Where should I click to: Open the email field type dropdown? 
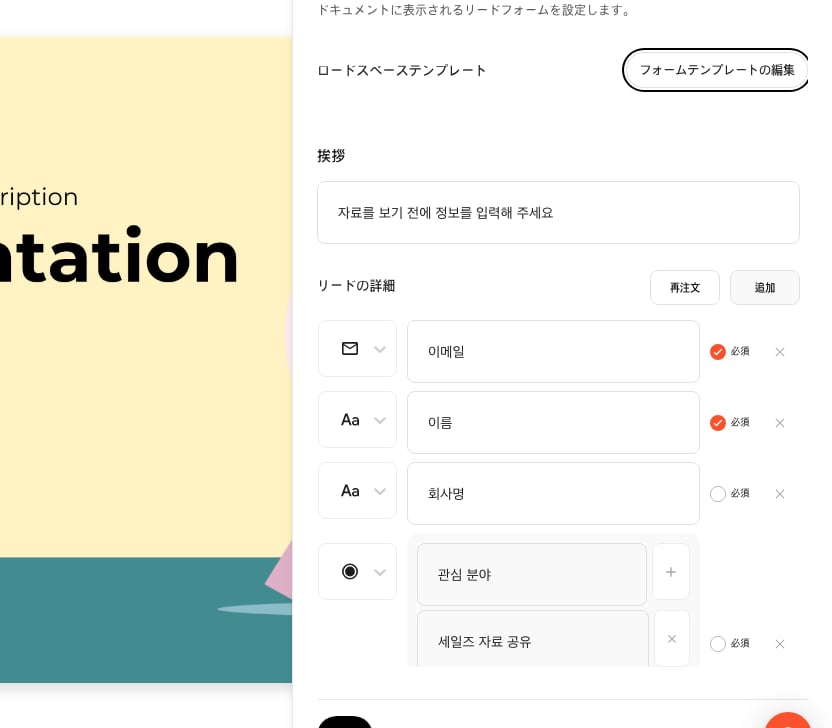tap(357, 349)
